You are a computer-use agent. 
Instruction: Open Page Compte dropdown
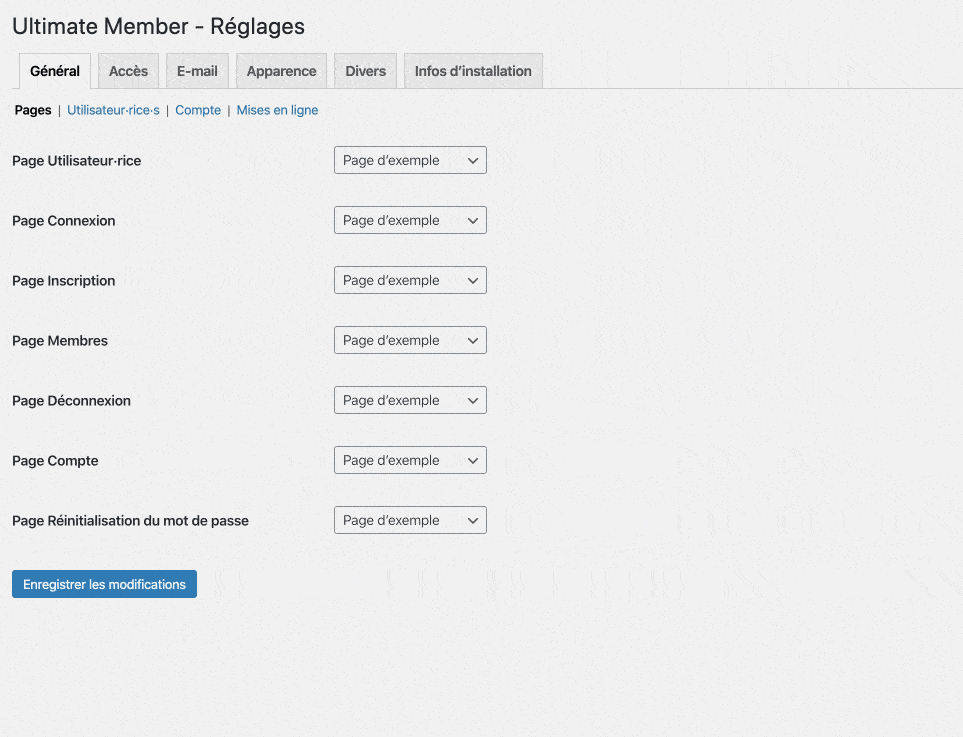410,460
